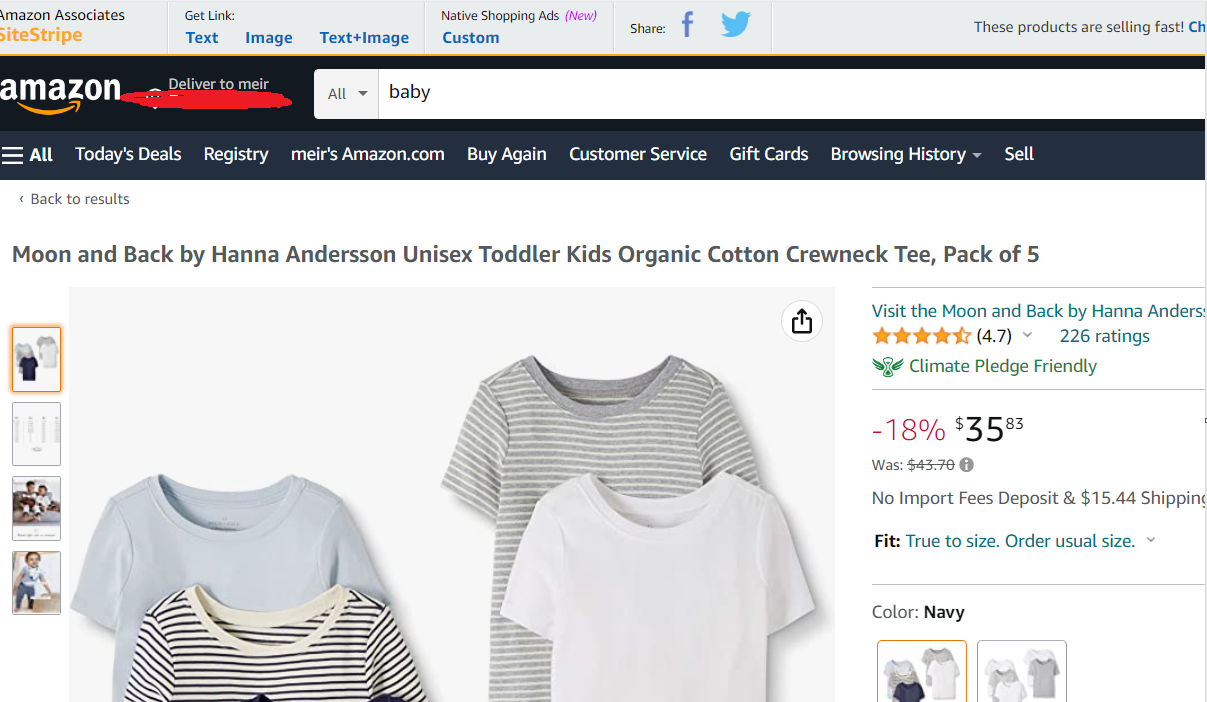Get SiteStripe Text+Image link
This screenshot has width=1207, height=702.
pos(364,38)
